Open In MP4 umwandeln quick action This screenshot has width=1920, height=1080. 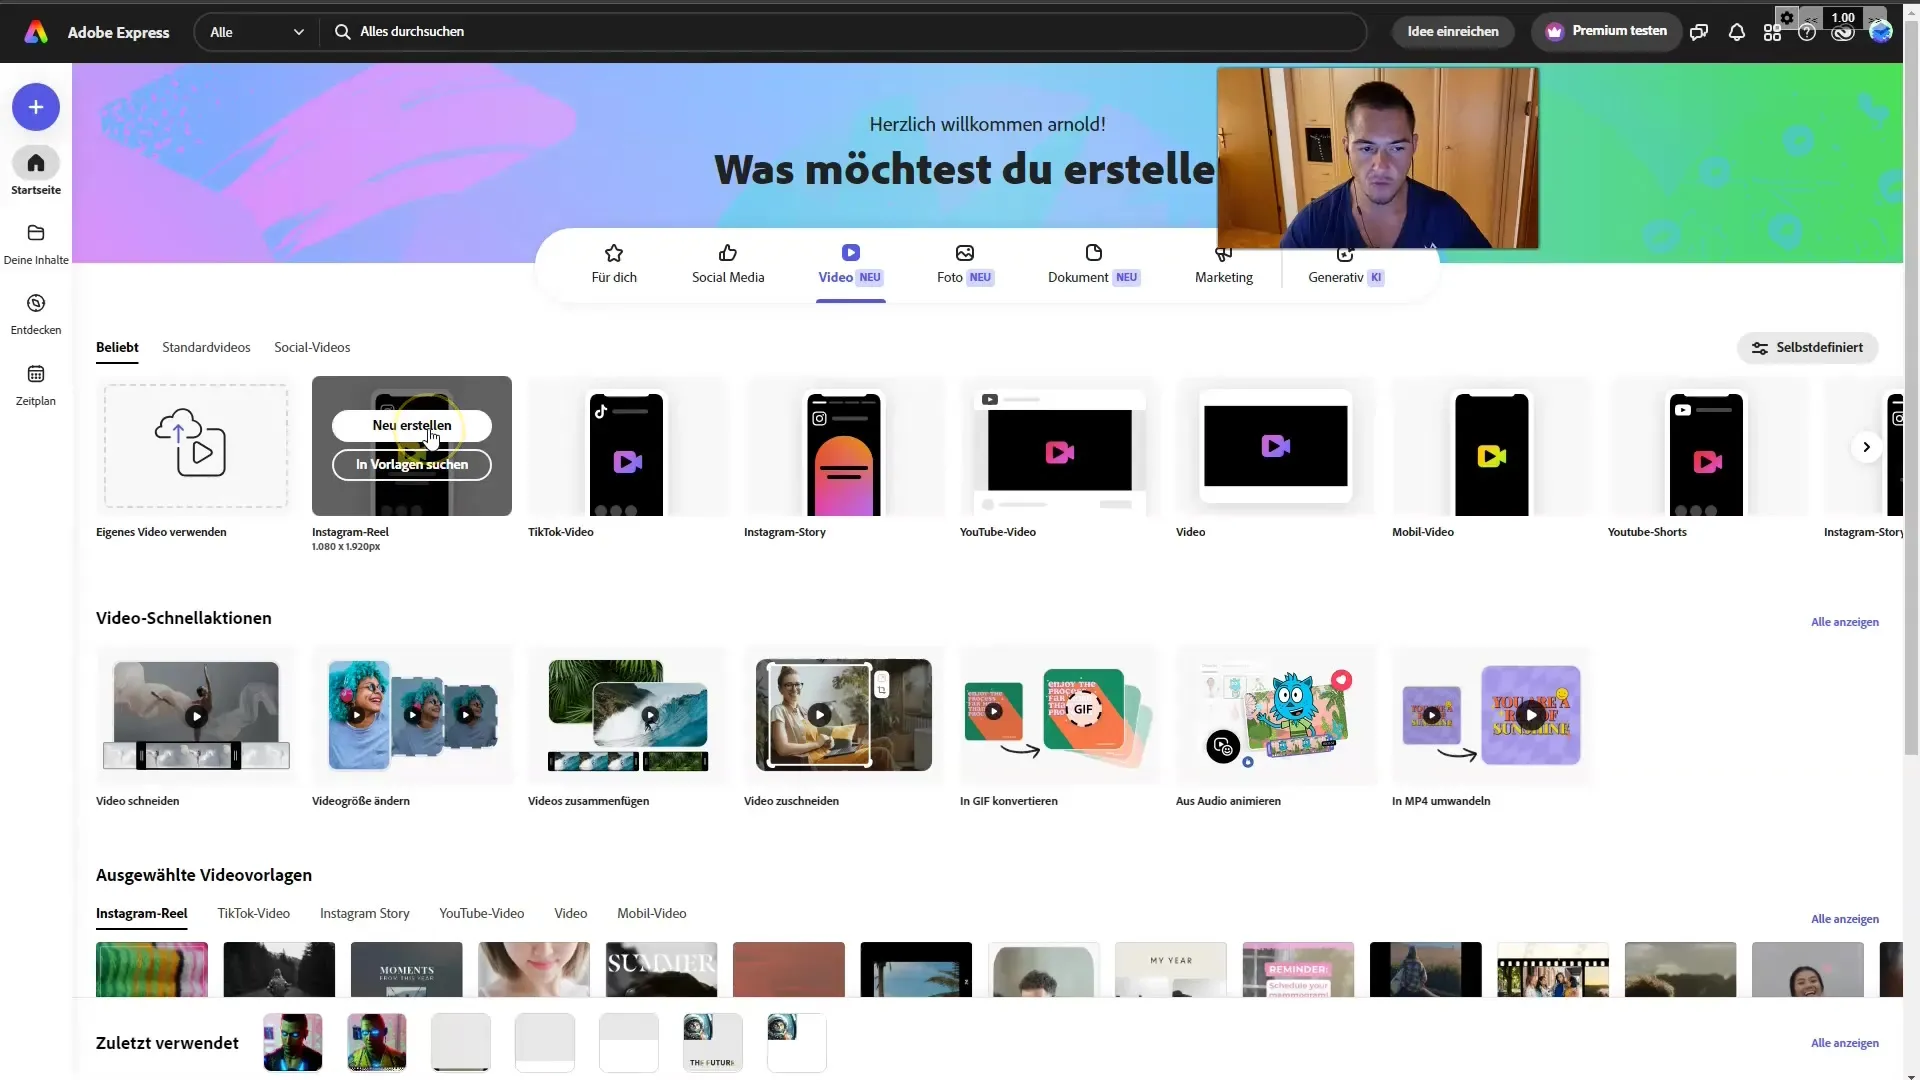1492,716
